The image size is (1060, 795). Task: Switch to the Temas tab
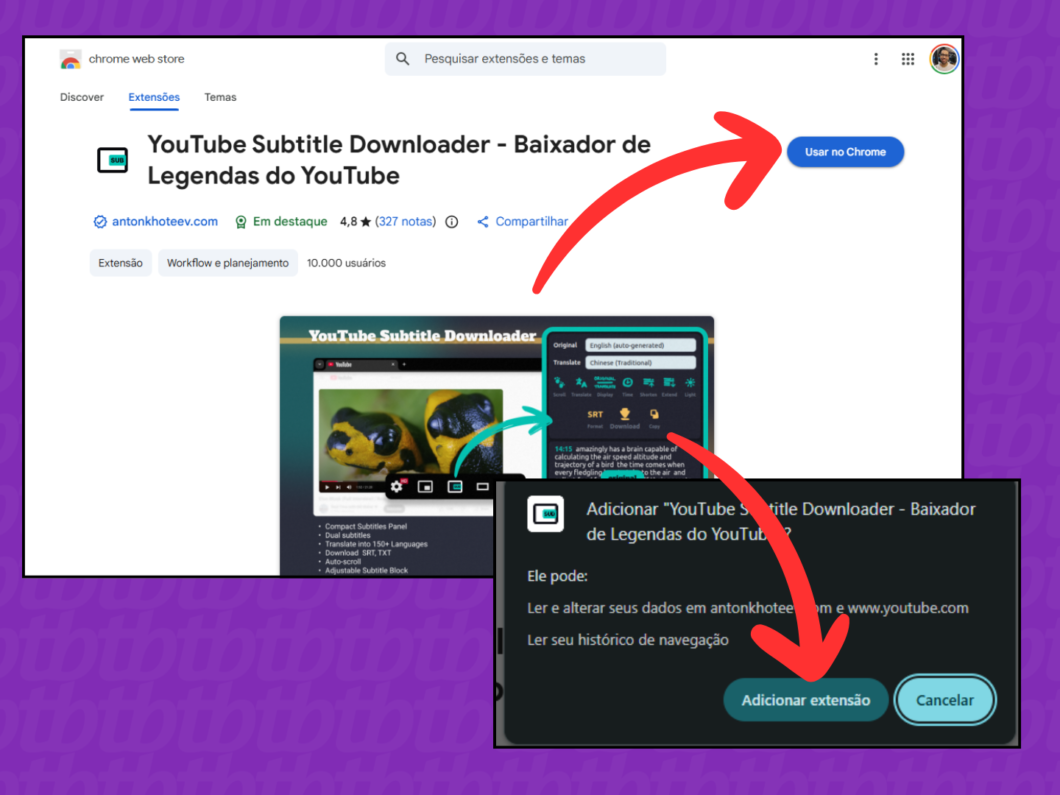pos(220,97)
